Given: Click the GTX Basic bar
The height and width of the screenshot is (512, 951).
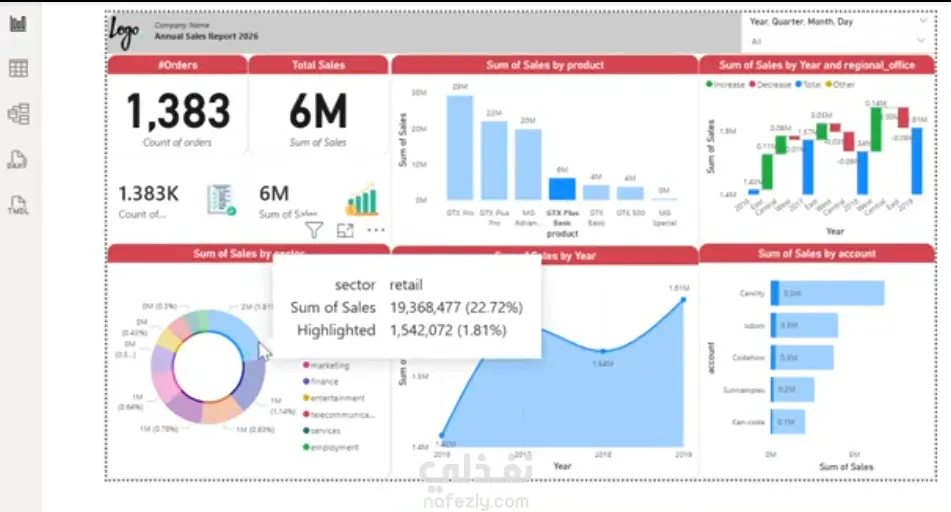Looking at the screenshot, I should pyautogui.click(x=596, y=193).
